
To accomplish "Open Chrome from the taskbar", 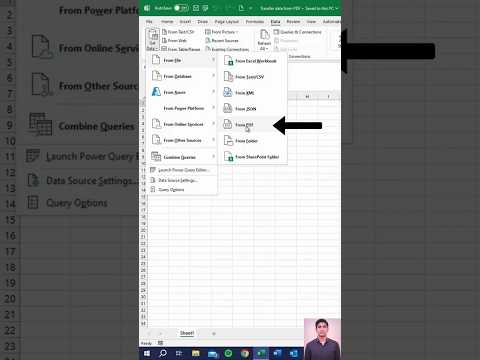I will coord(245,353).
